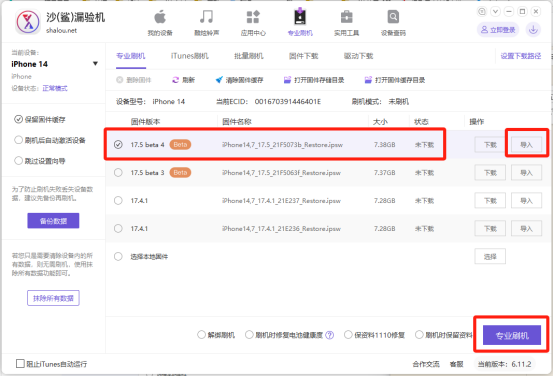The width and height of the screenshot is (553, 377).
Task: Click iPhone14,7_17.5_21F5063f_Restore.ipsw file name
Action: (281, 173)
